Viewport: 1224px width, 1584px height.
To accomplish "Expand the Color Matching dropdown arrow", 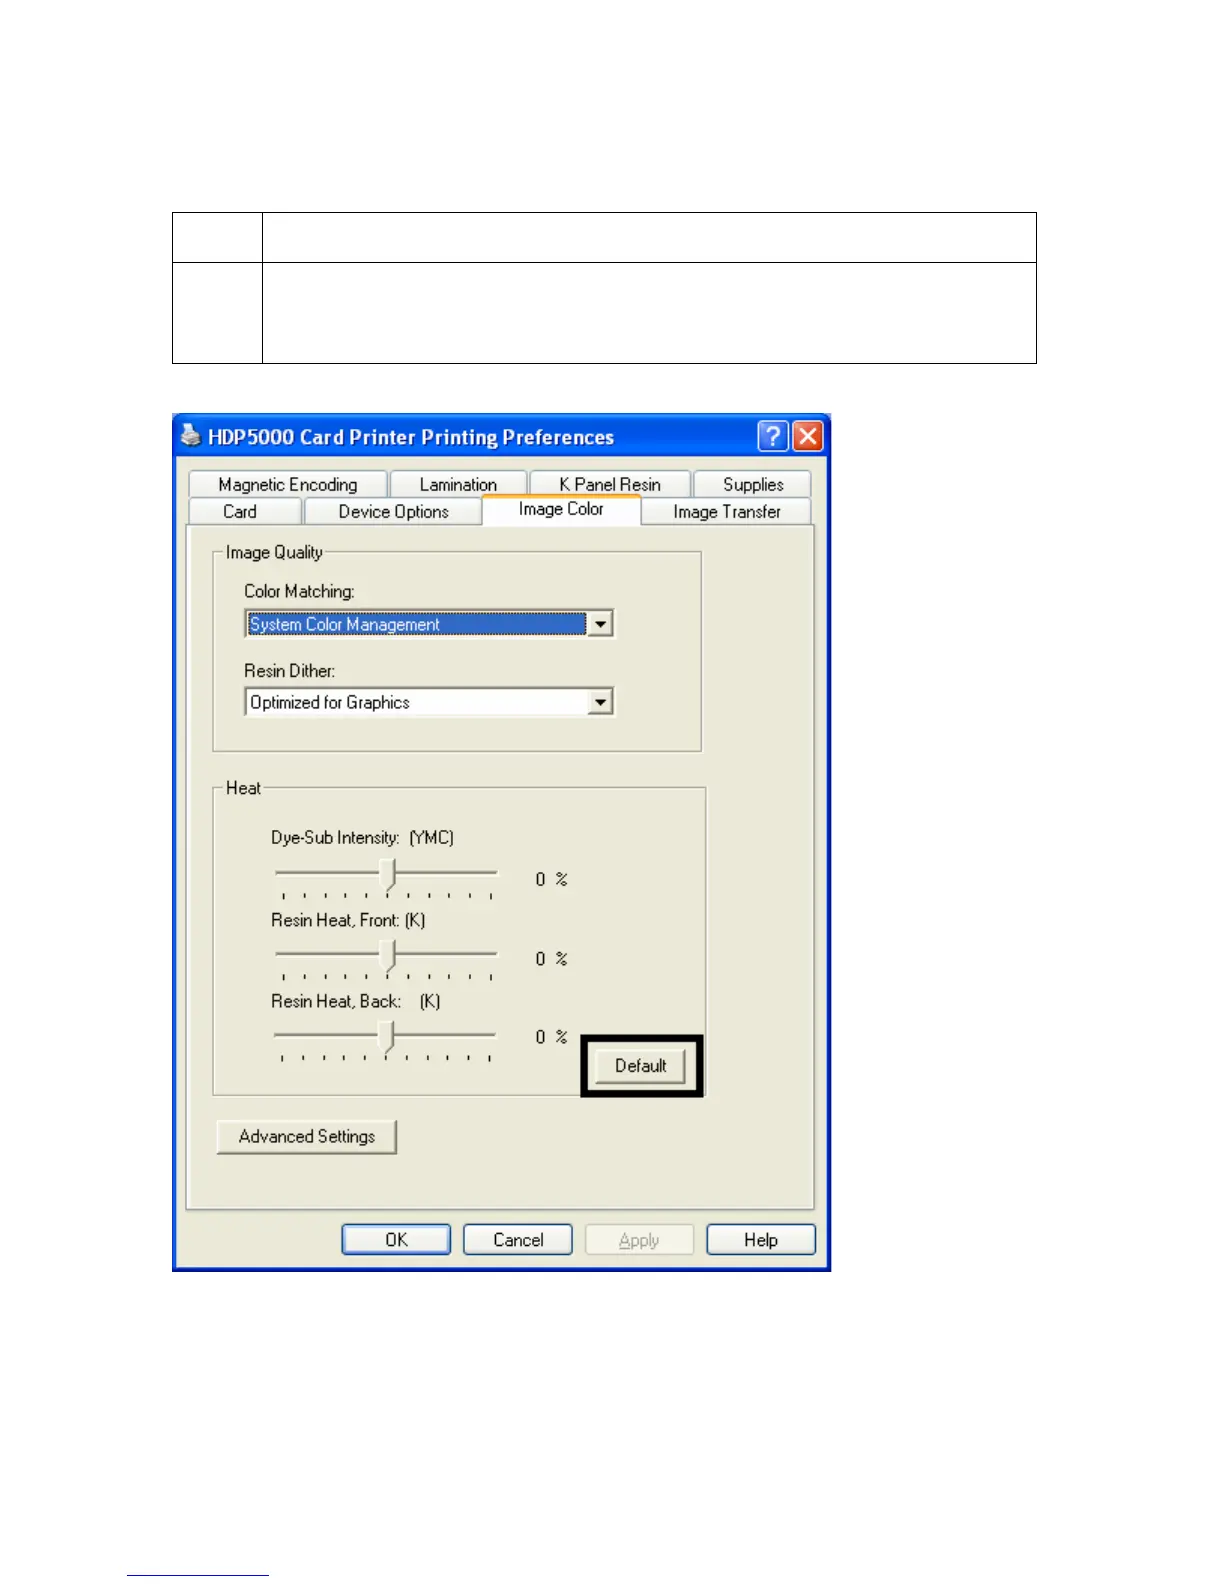I will (x=600, y=624).
